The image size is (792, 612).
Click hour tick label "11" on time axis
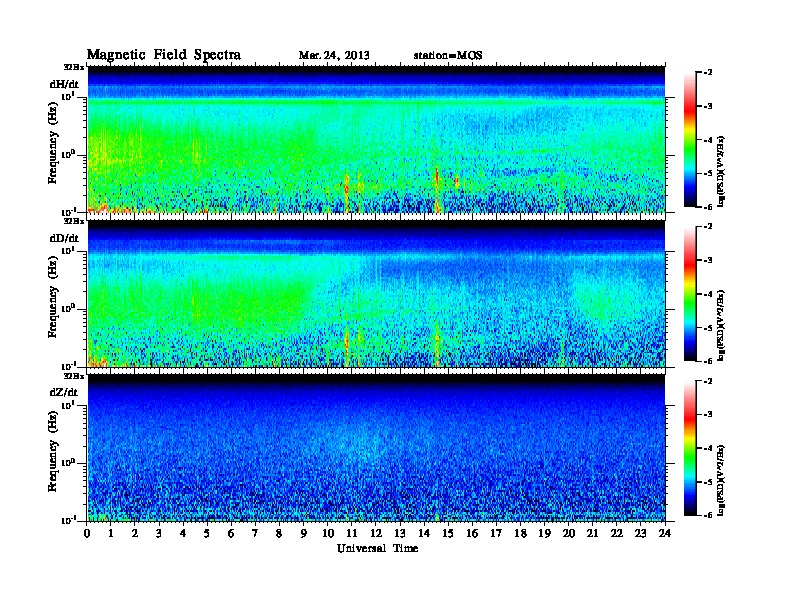point(352,533)
